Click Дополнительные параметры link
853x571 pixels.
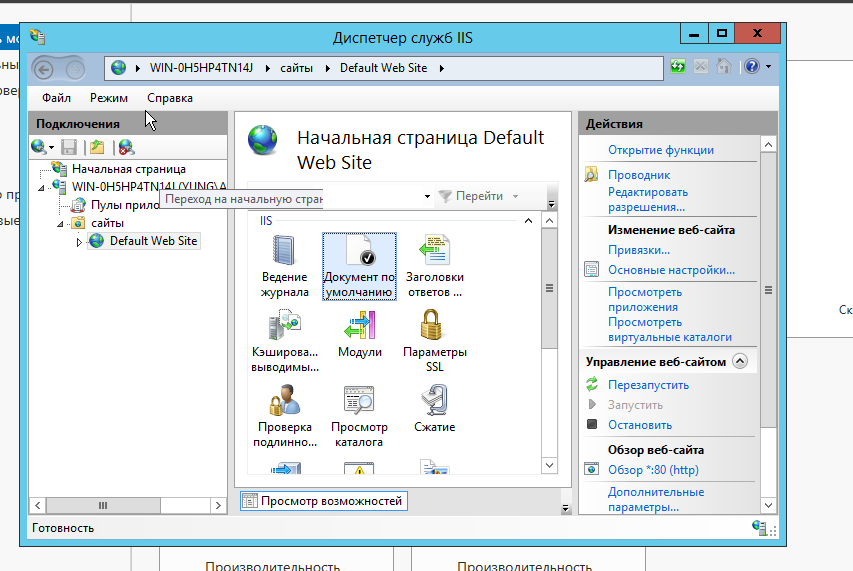656,499
